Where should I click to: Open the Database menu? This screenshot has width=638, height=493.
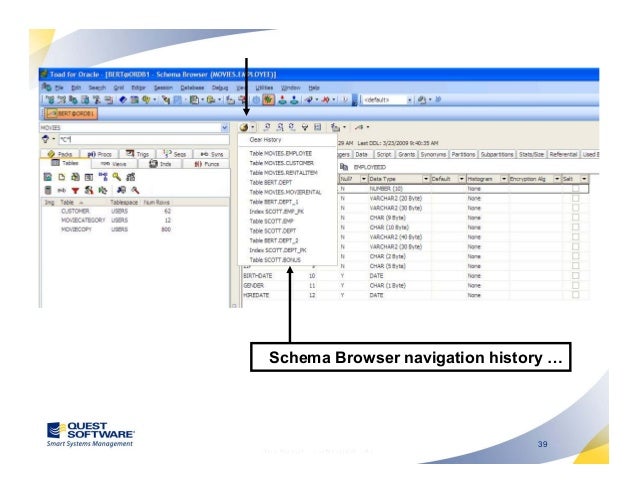tap(192, 88)
